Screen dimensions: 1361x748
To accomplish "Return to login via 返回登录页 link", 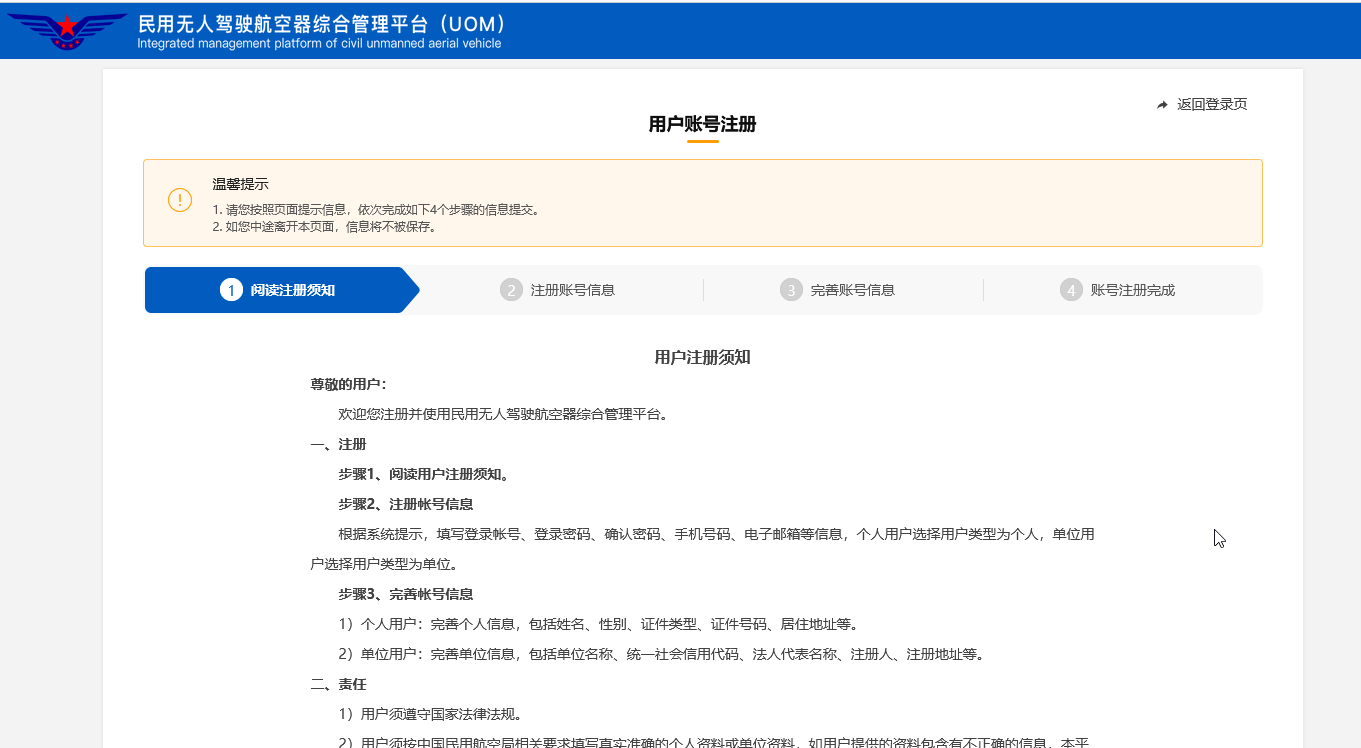I will point(1211,105).
